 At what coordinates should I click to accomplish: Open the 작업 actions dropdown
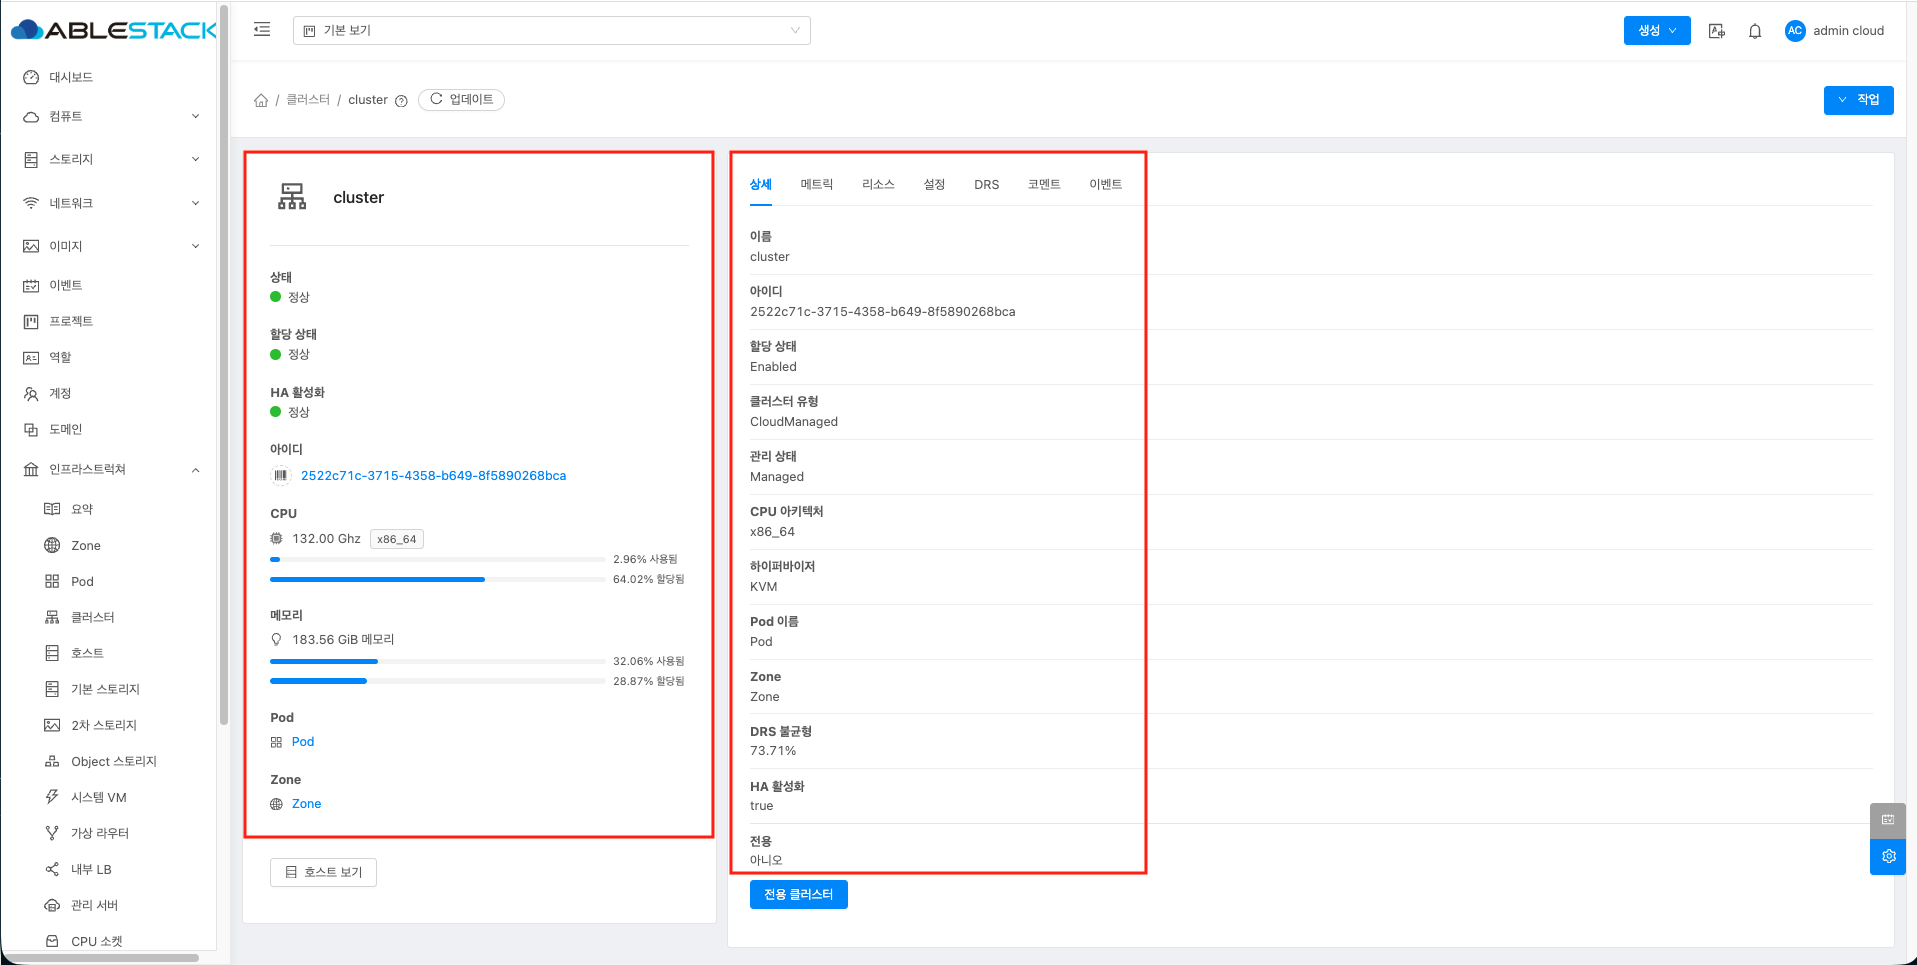tap(1858, 100)
